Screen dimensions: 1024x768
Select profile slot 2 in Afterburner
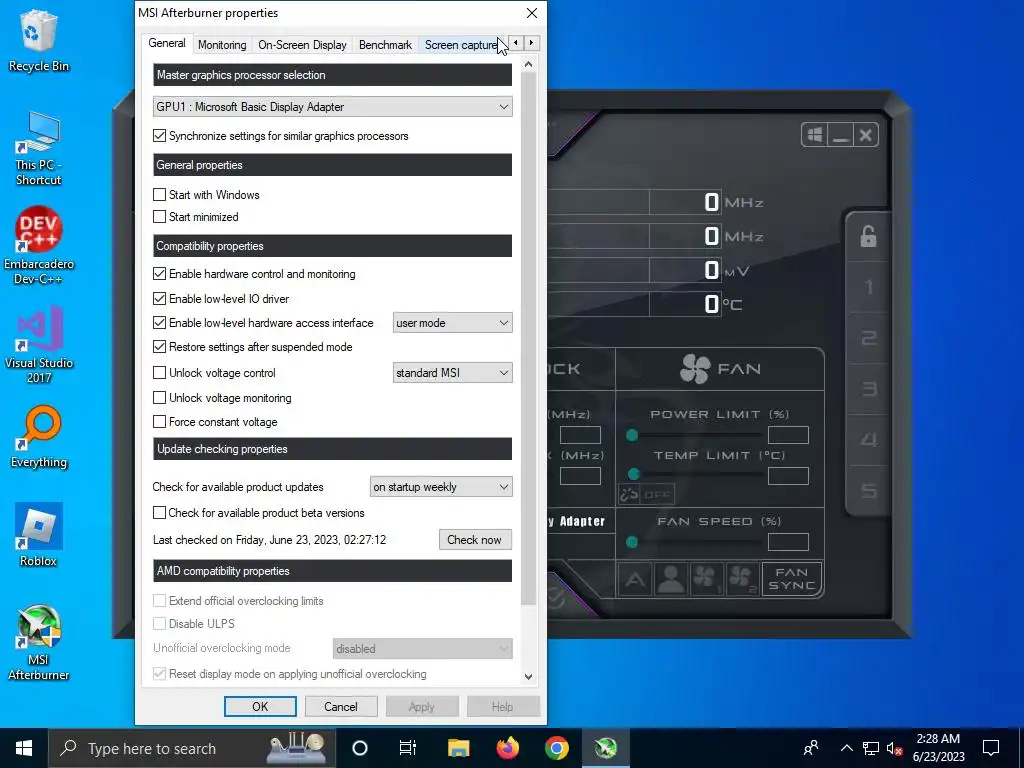(869, 338)
